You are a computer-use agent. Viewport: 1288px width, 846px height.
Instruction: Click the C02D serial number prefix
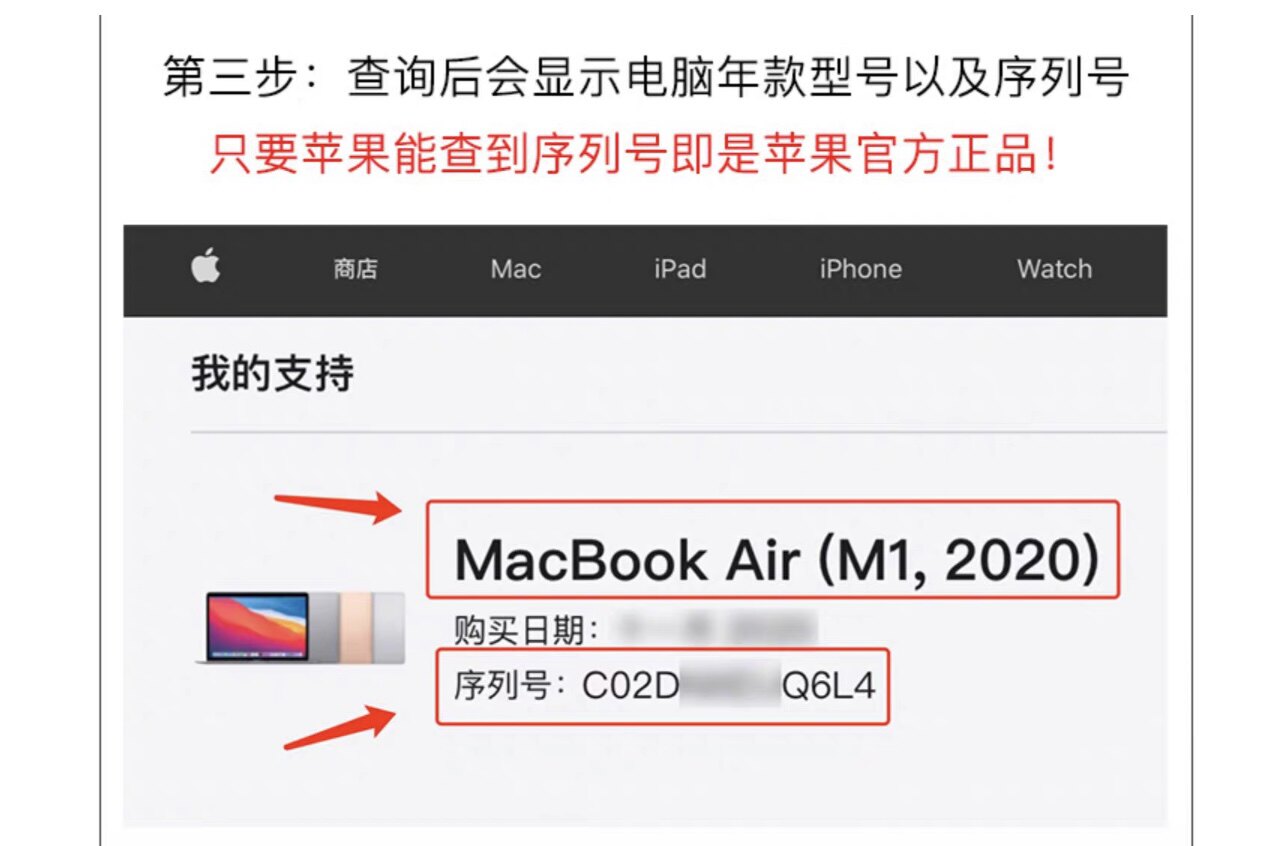click(x=631, y=687)
